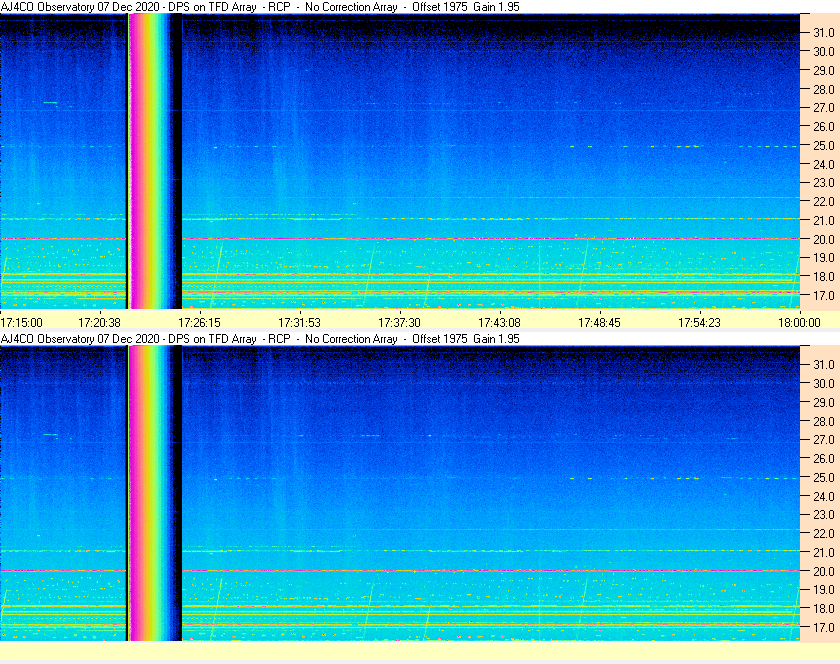This screenshot has width=840, height=664.
Task: Click 24.0 frequency label on upper spectrogram
Action: (824, 164)
